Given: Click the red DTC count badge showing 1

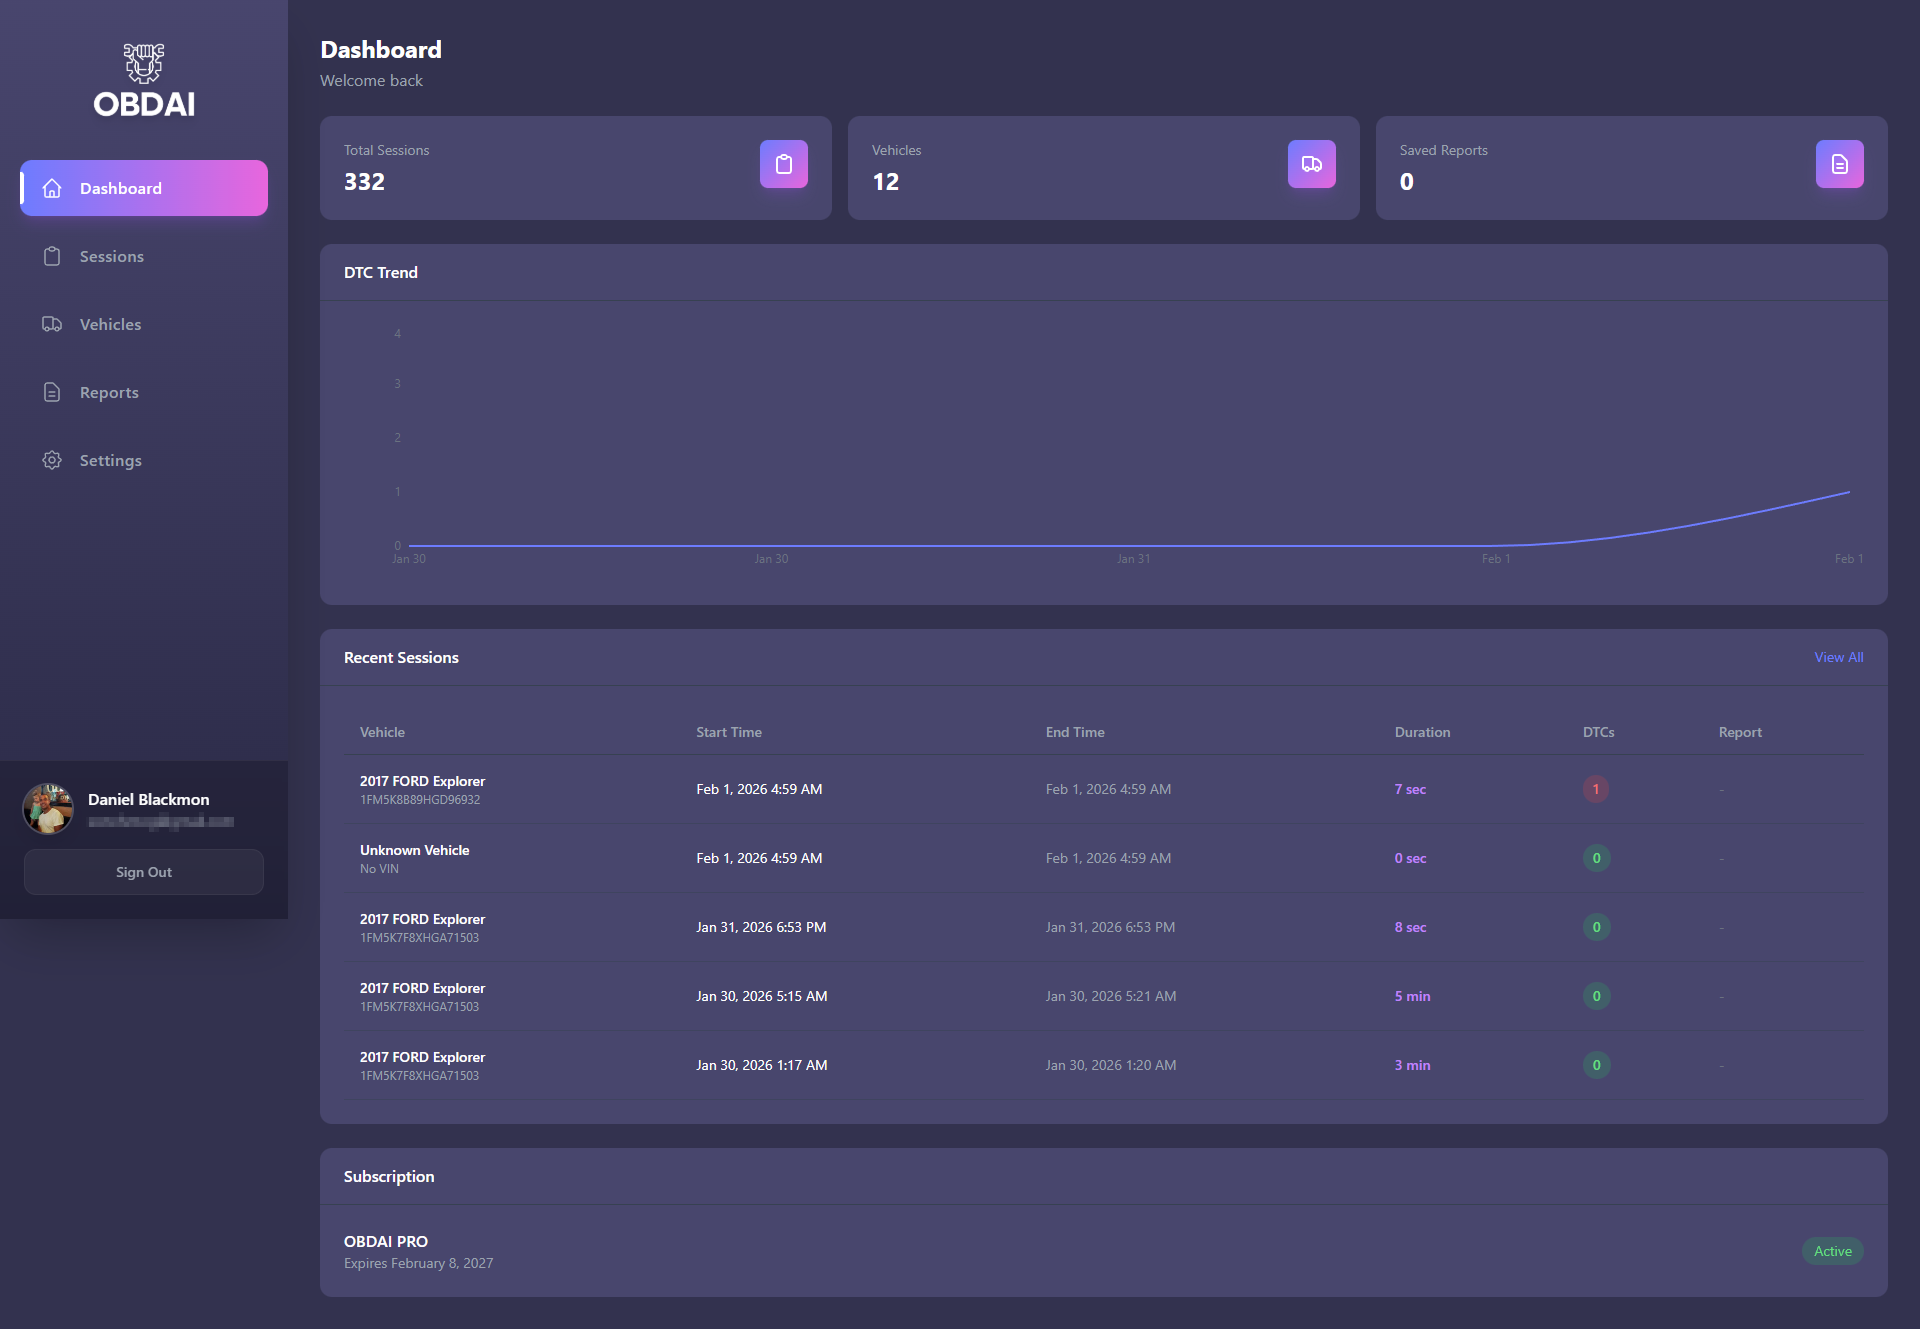Looking at the screenshot, I should tap(1596, 789).
